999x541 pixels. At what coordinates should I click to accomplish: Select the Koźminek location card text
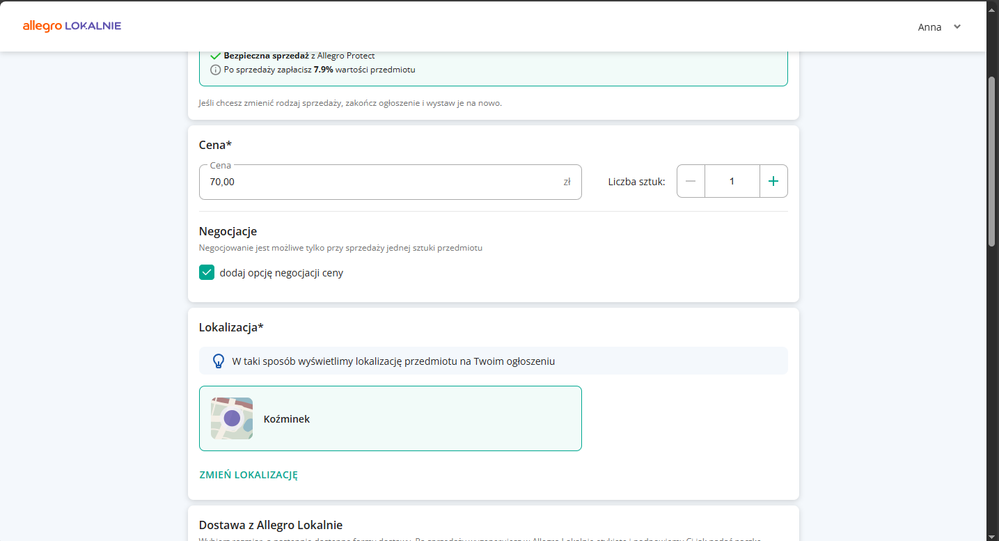pyautogui.click(x=287, y=419)
